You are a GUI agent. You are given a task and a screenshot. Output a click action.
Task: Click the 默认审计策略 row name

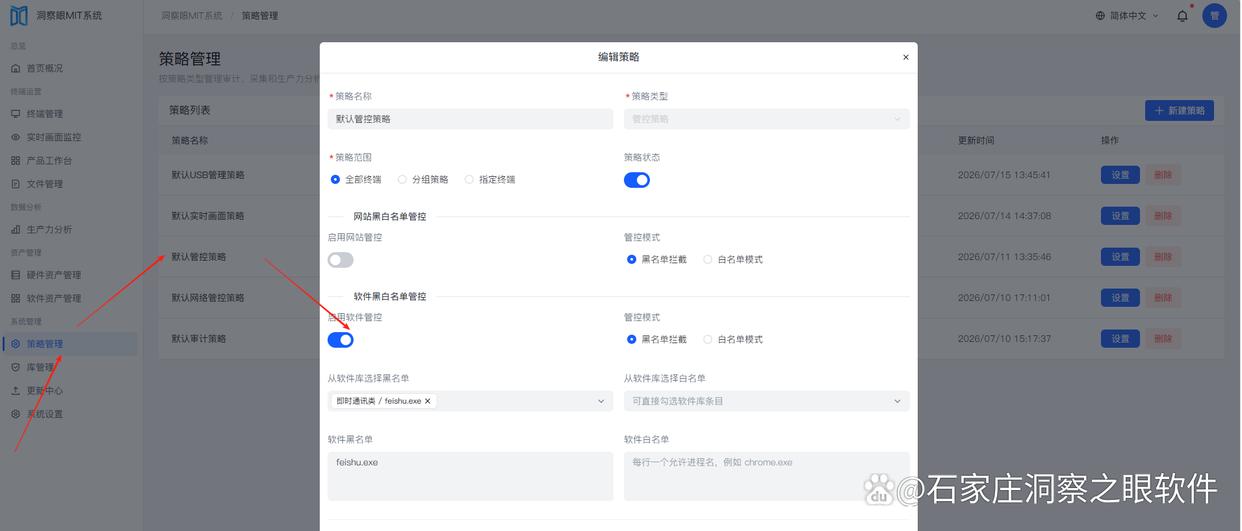coord(199,339)
